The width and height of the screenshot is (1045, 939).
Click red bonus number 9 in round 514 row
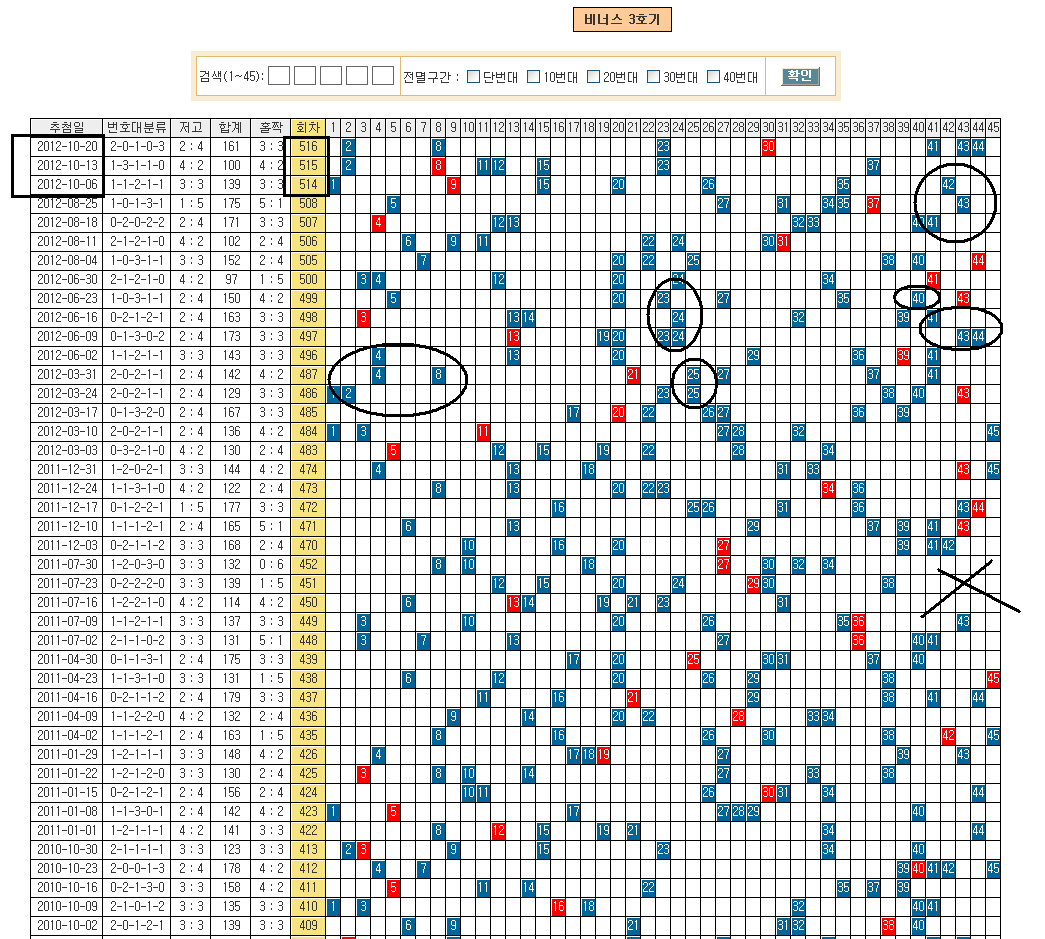[453, 184]
